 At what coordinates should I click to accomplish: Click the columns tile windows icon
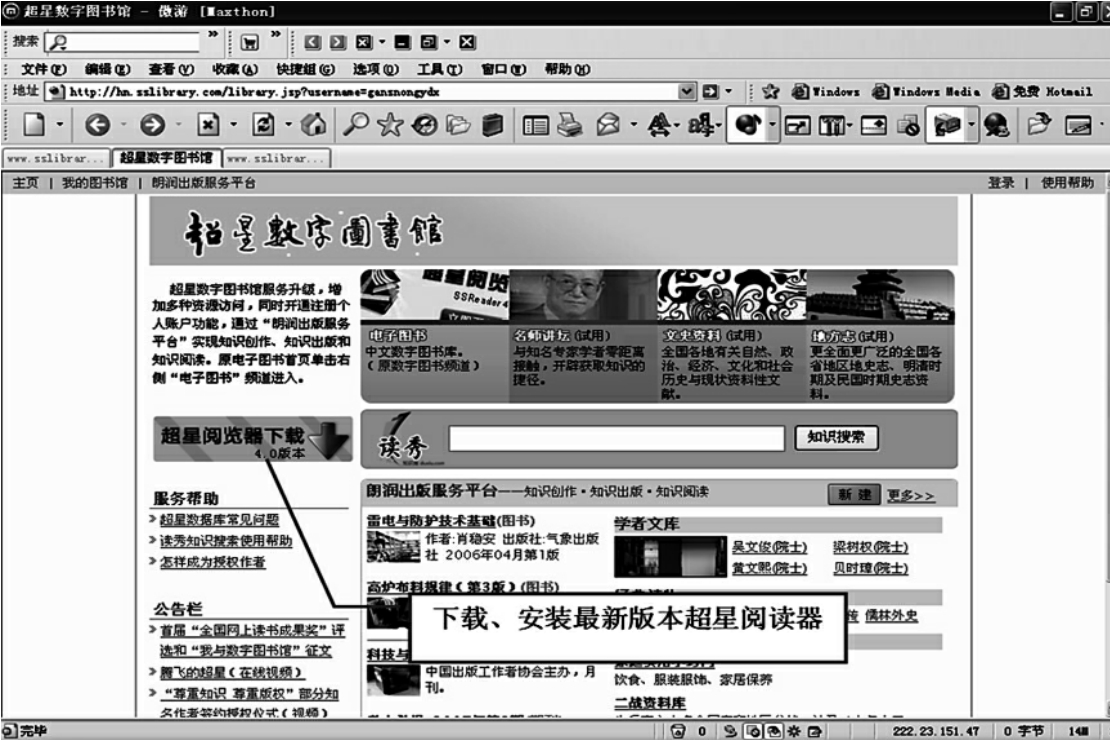pyautogui.click(x=832, y=126)
